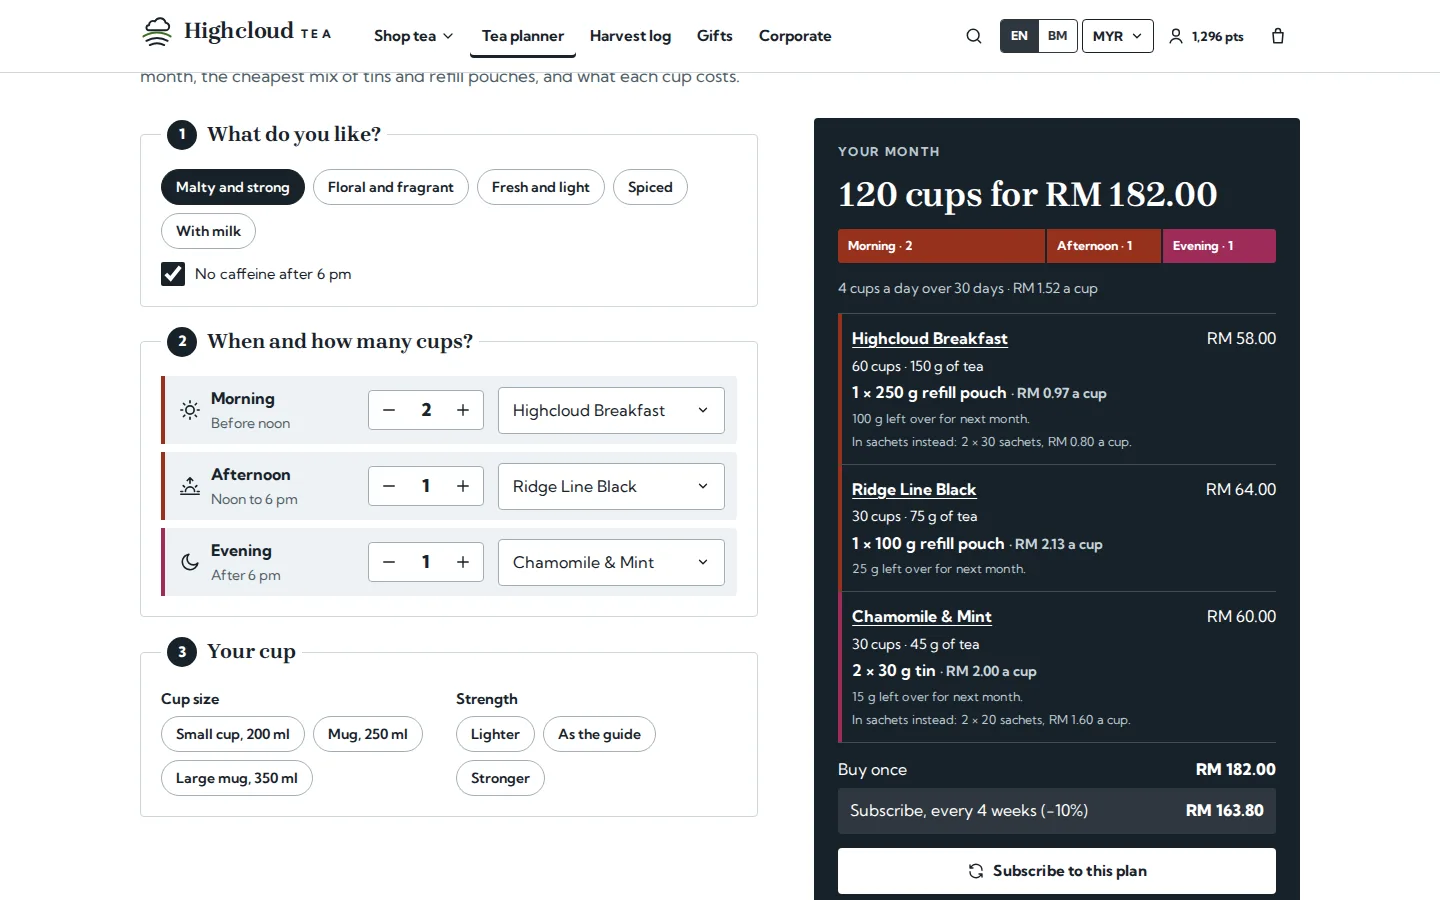This screenshot has width=1440, height=900.
Task: Switch language to EN
Action: (1019, 36)
